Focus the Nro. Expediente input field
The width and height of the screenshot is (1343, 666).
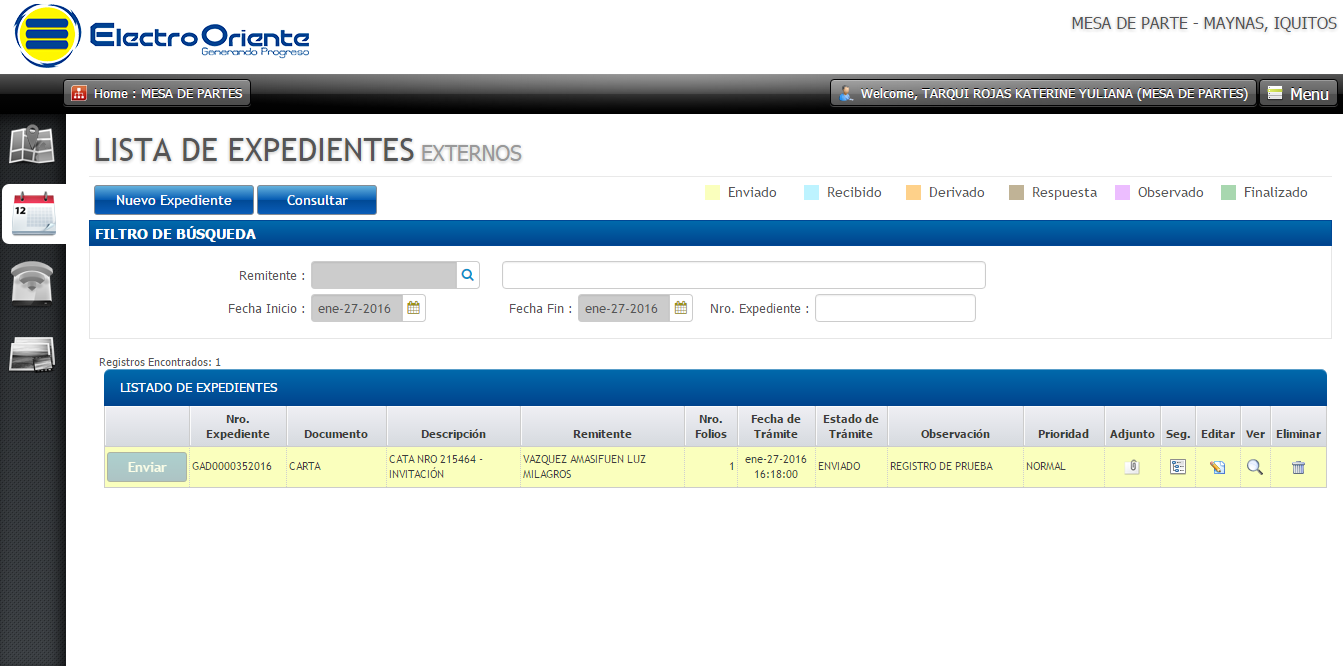coord(894,308)
